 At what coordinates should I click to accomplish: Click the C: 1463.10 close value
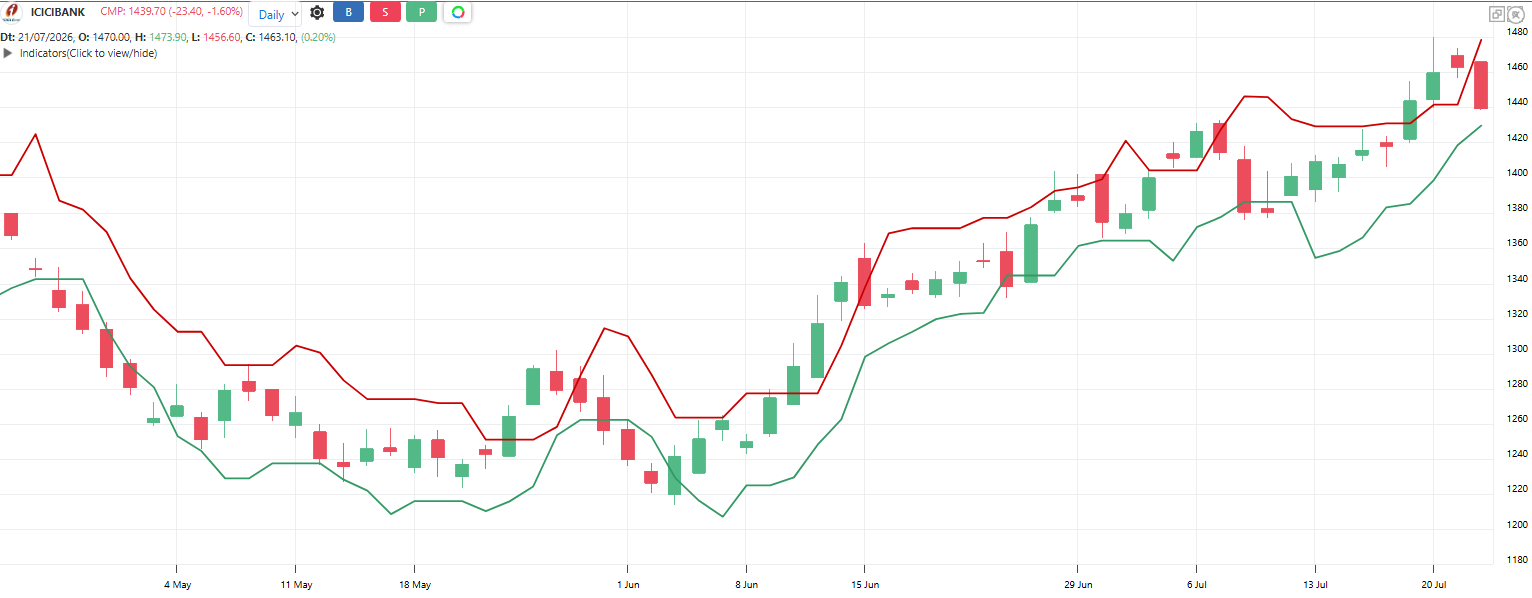(x=271, y=37)
